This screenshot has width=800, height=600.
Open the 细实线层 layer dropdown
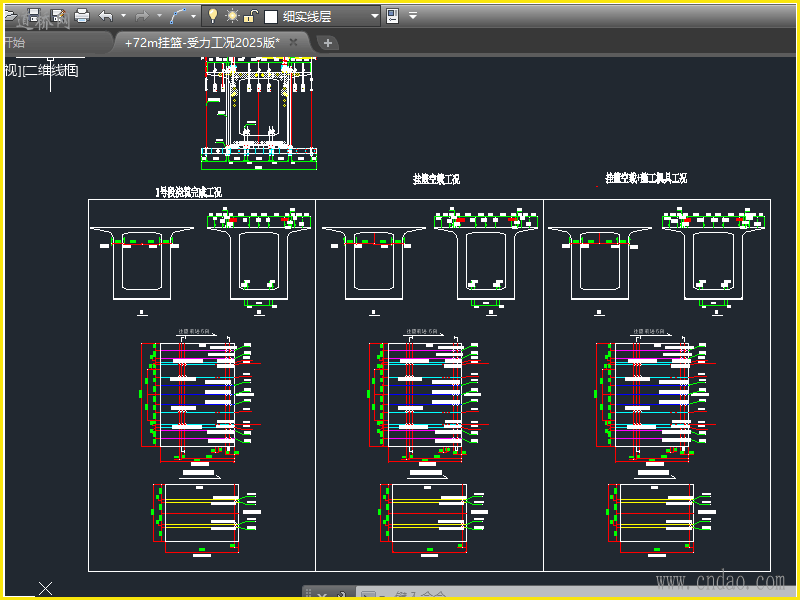pos(374,16)
